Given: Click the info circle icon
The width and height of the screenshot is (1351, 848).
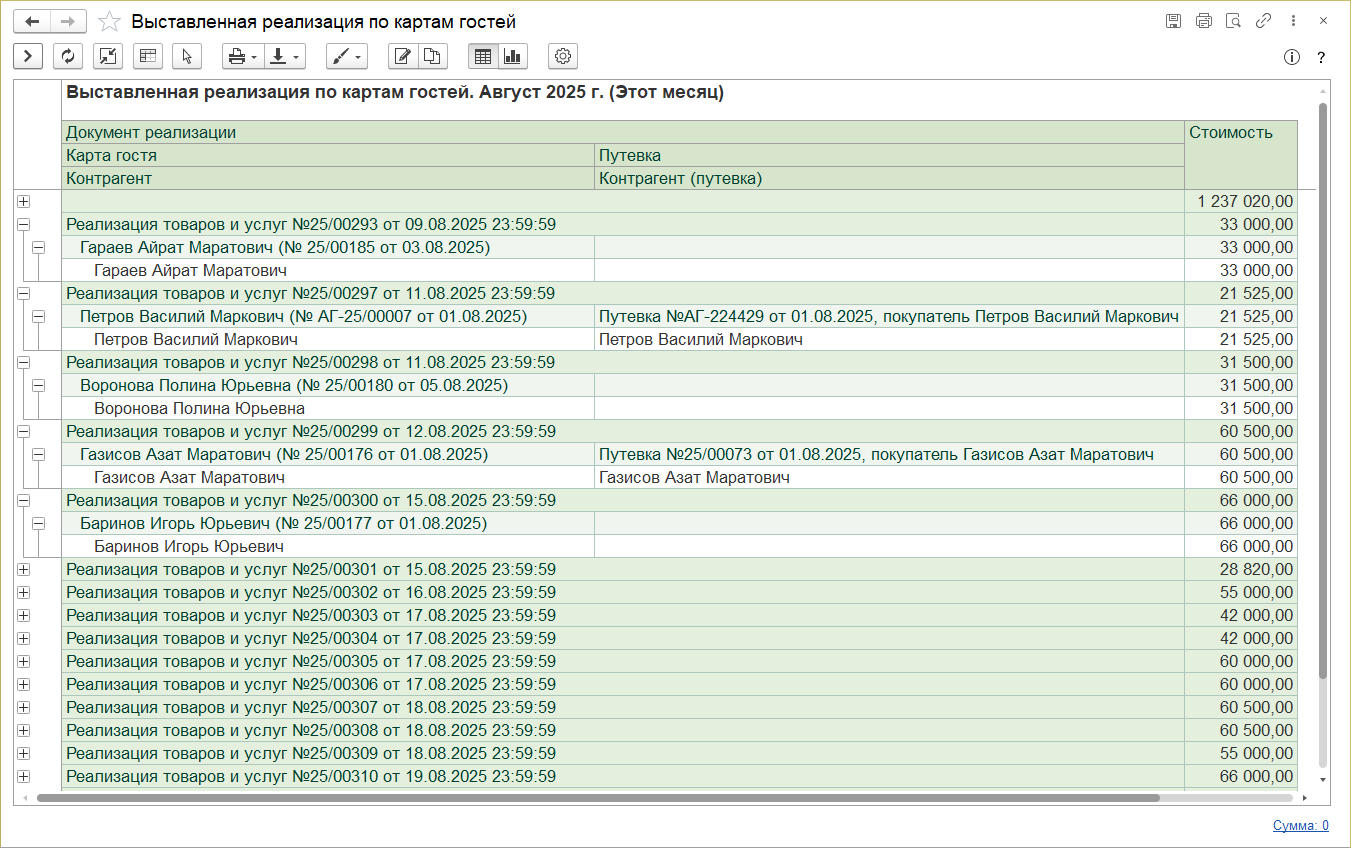Looking at the screenshot, I should pyautogui.click(x=1291, y=57).
